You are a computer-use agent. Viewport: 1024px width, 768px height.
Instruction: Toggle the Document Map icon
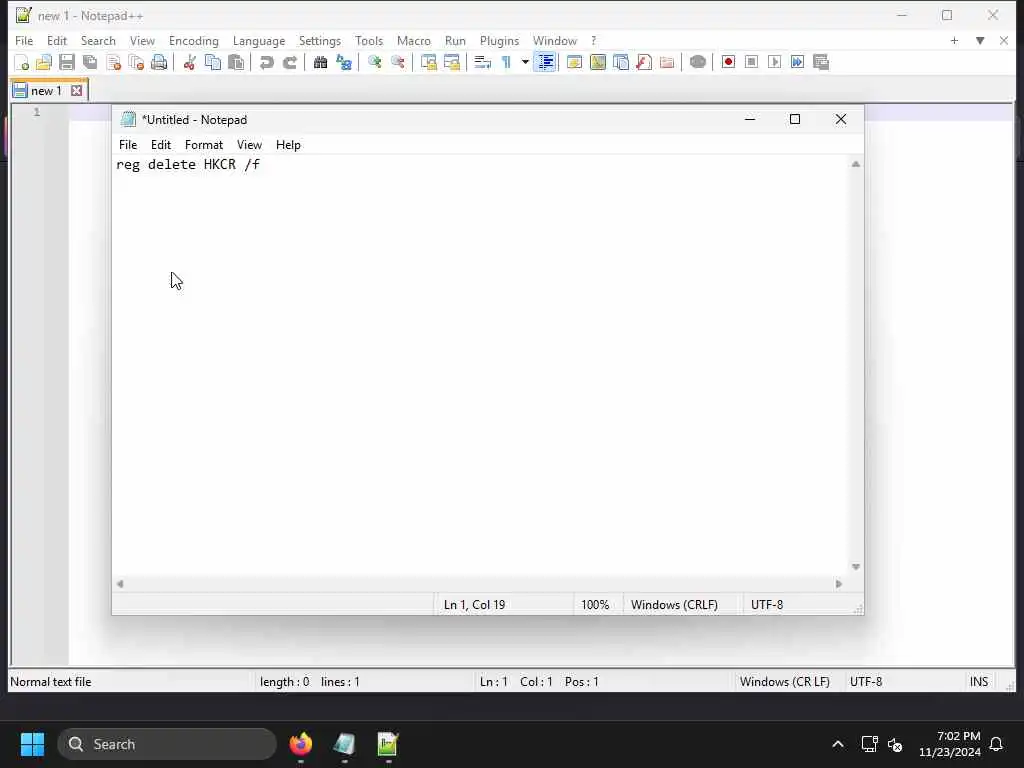click(x=598, y=63)
